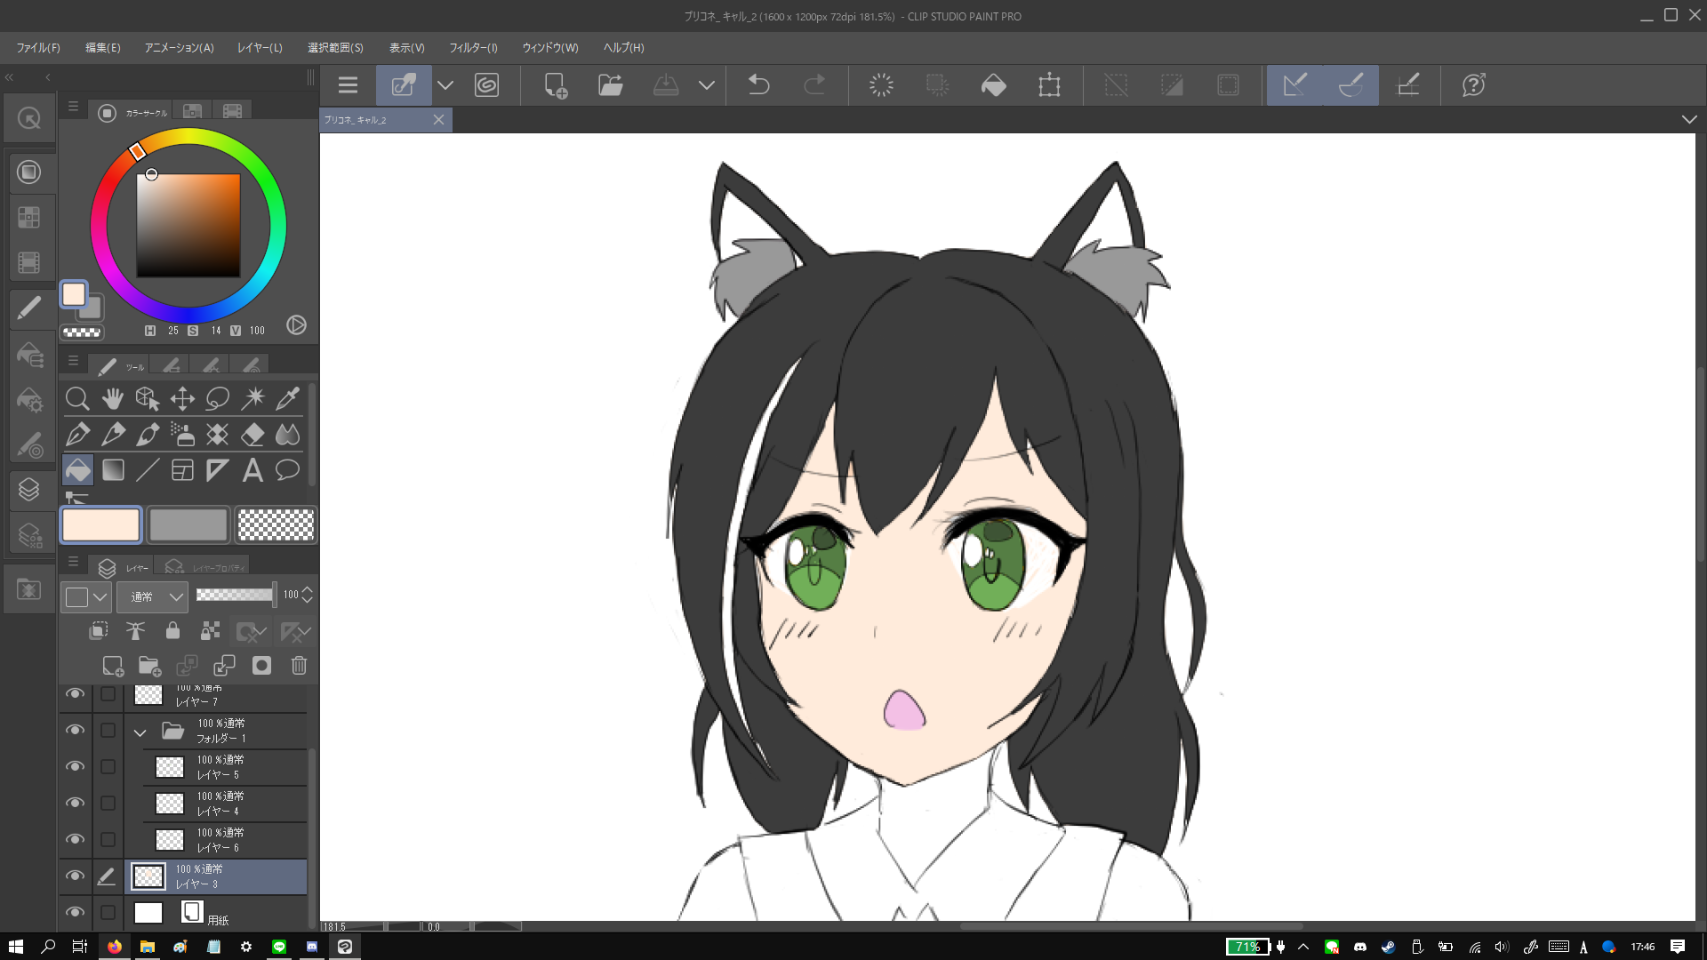Select the Hand move tool
The width and height of the screenshot is (1707, 960).
tap(112, 399)
